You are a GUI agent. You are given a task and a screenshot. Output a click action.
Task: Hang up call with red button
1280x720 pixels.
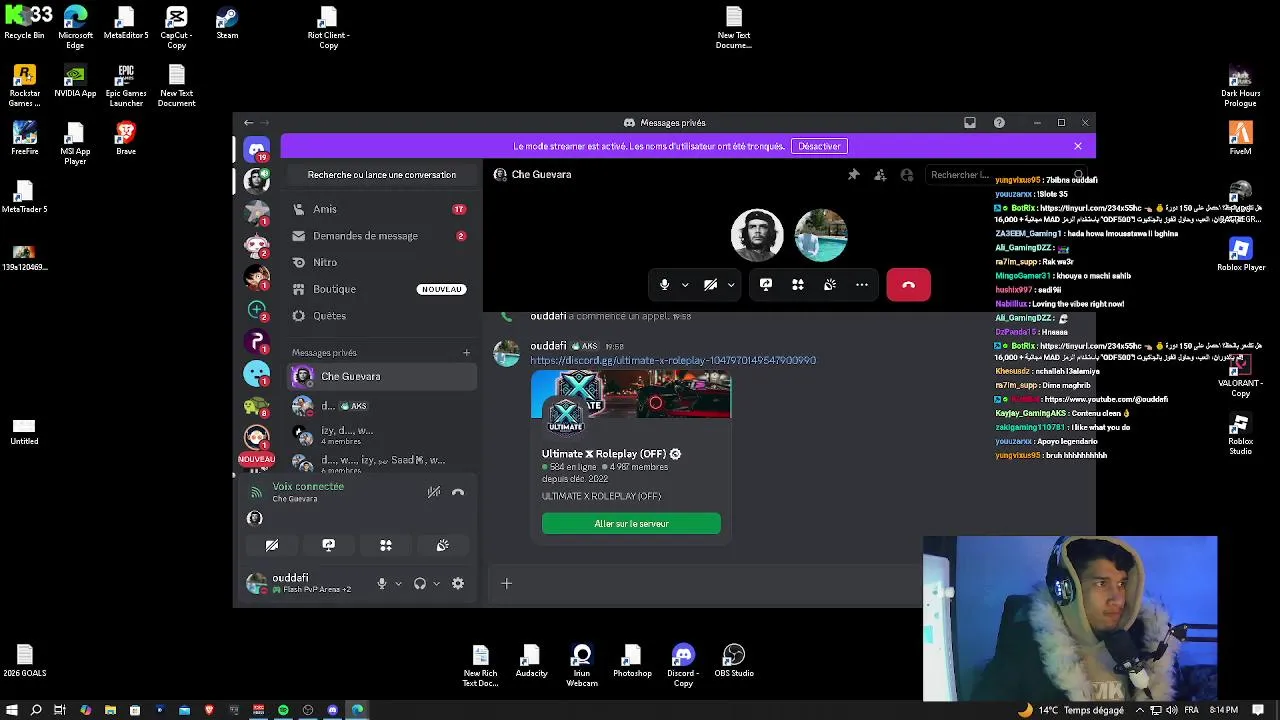pyautogui.click(x=908, y=285)
